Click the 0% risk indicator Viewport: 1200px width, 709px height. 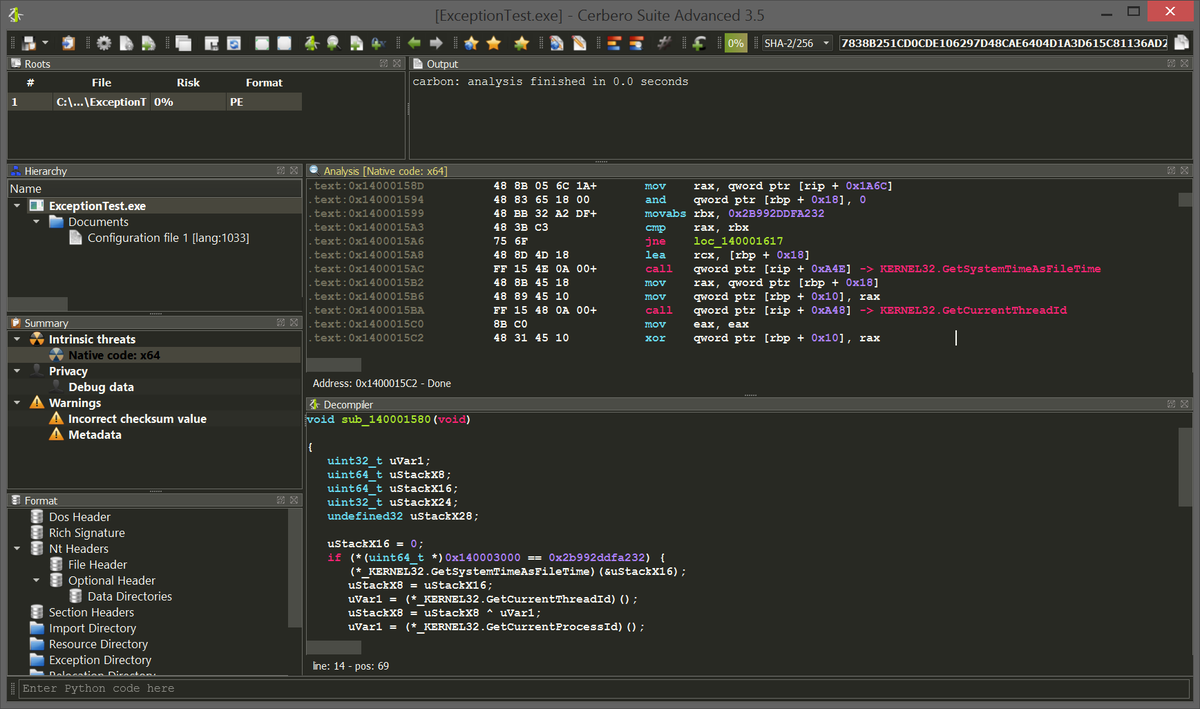[736, 43]
